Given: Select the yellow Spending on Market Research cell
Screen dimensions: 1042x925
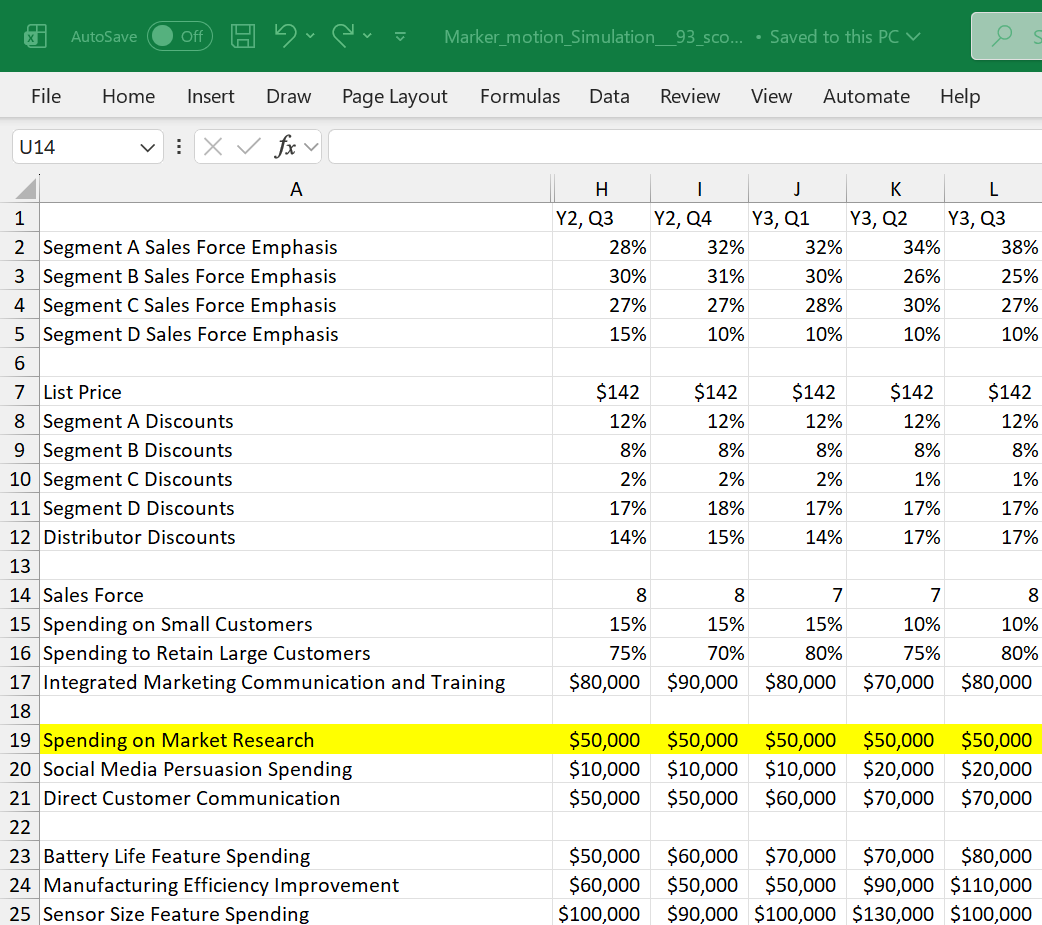Looking at the screenshot, I should [296, 740].
